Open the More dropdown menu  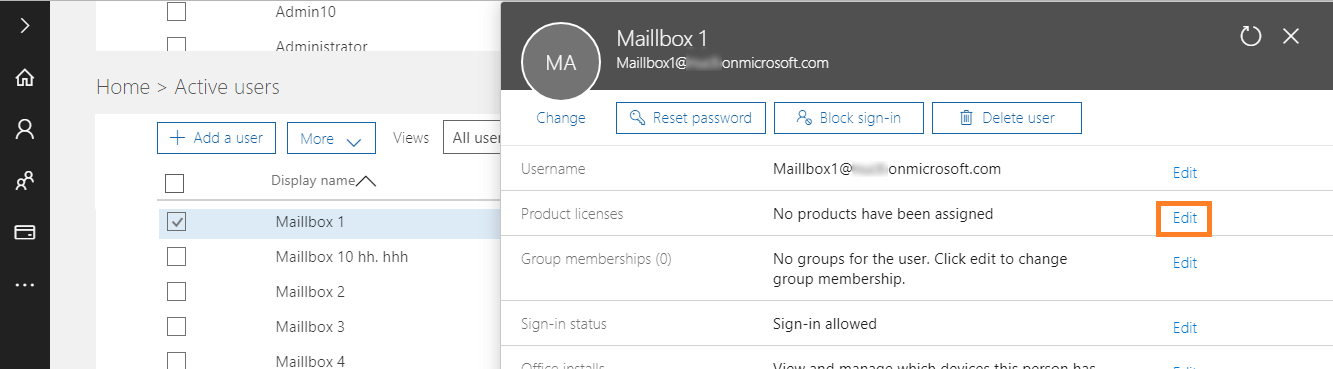(x=331, y=138)
